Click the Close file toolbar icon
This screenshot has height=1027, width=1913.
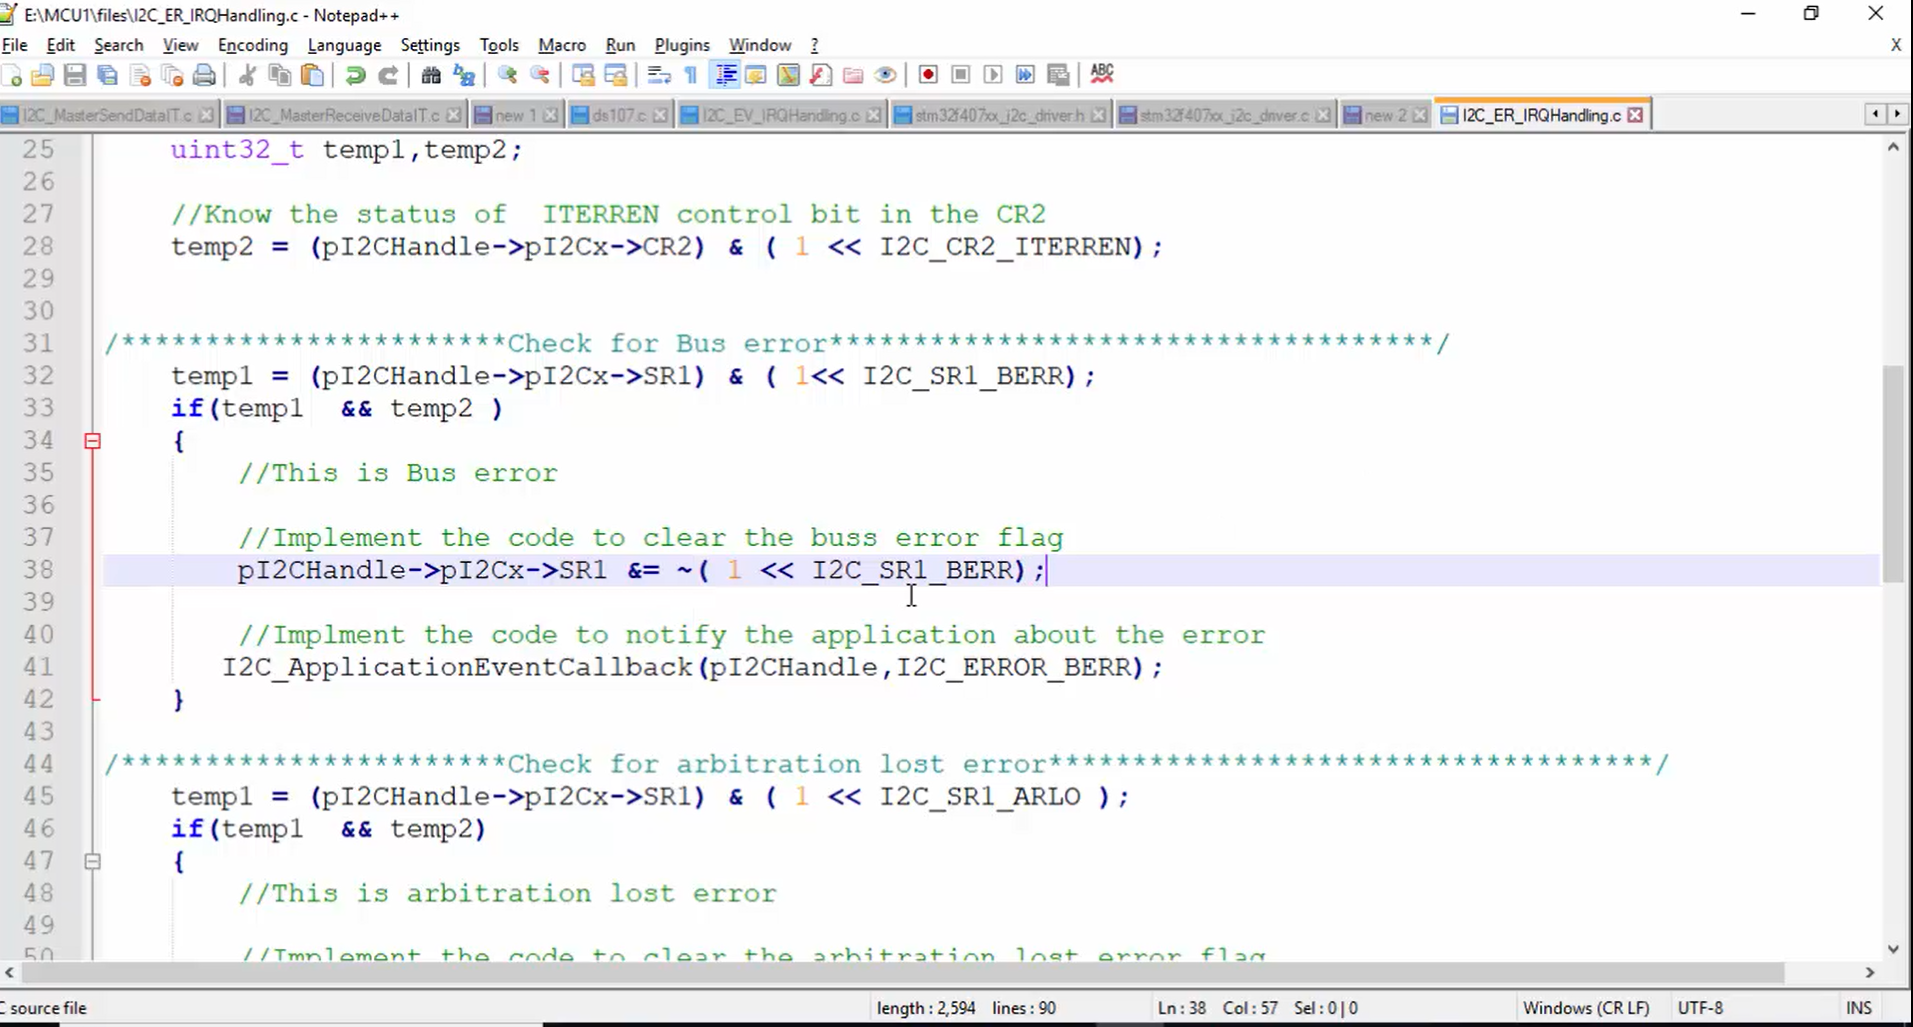point(140,75)
